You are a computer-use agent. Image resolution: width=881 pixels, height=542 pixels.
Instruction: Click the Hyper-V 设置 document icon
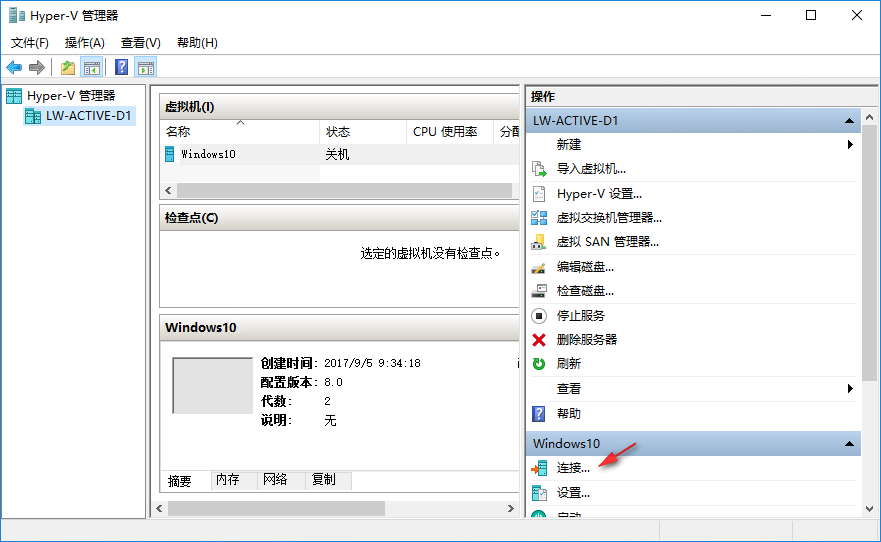(x=539, y=194)
